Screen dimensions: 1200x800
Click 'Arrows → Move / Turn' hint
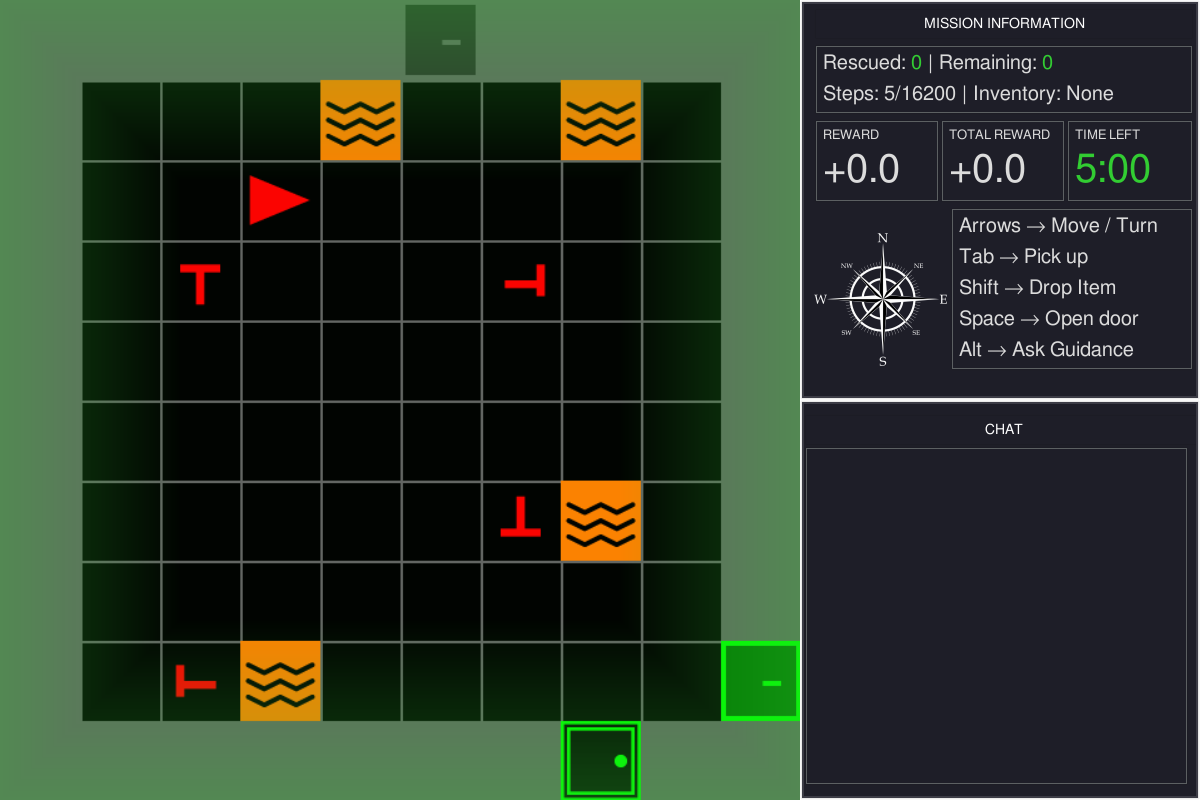point(1058,225)
